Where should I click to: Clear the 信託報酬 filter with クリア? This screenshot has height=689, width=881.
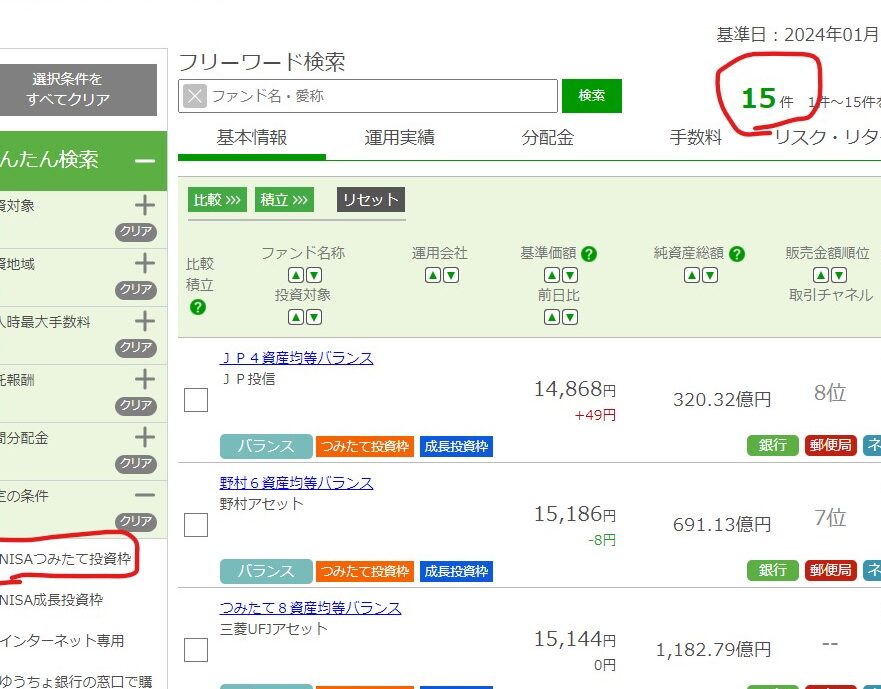[136, 405]
